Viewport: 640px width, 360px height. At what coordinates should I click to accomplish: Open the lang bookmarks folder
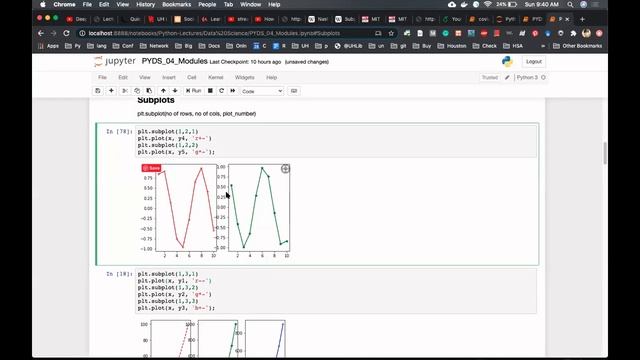[x=97, y=46]
